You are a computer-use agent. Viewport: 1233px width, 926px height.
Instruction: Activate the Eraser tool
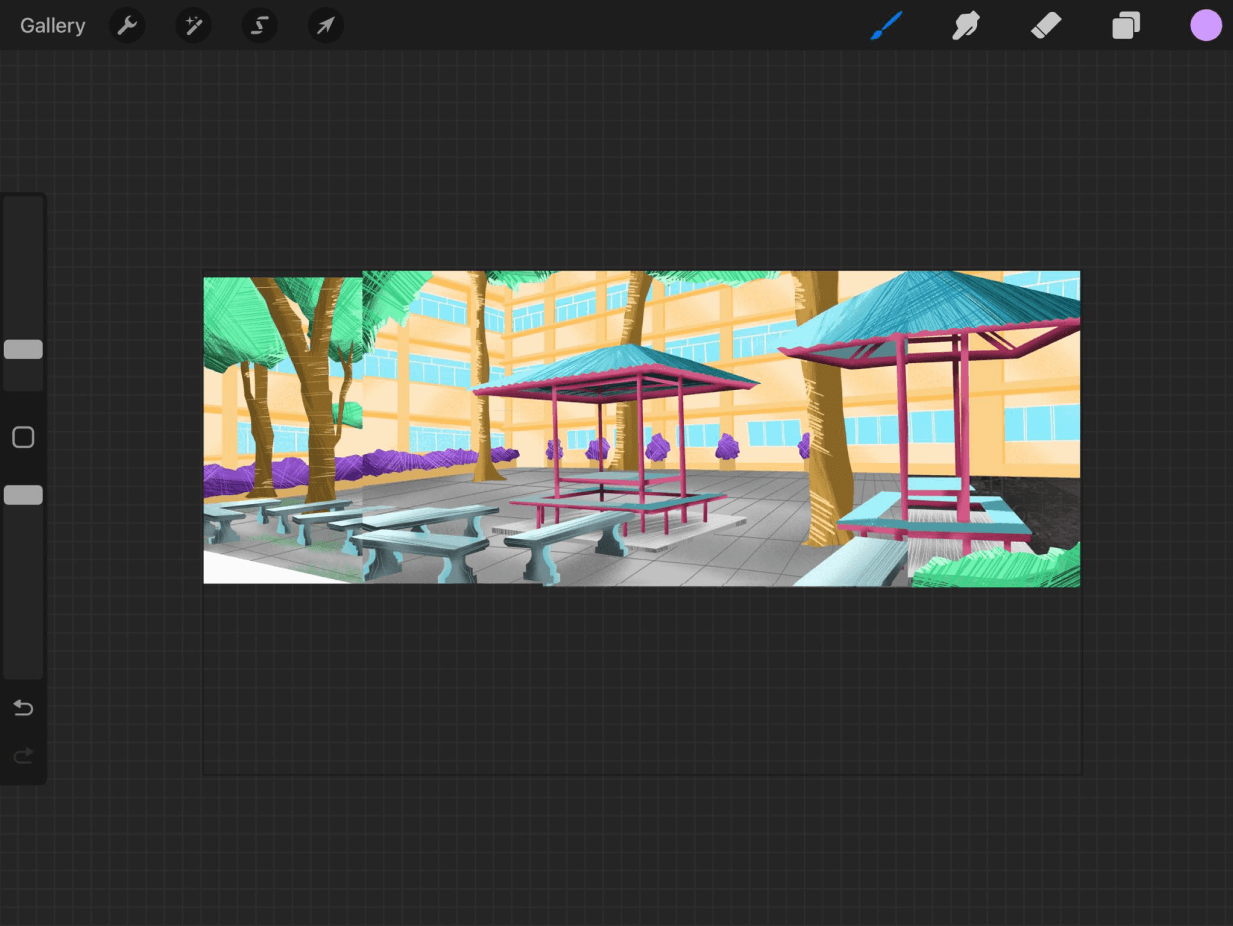click(x=1046, y=25)
